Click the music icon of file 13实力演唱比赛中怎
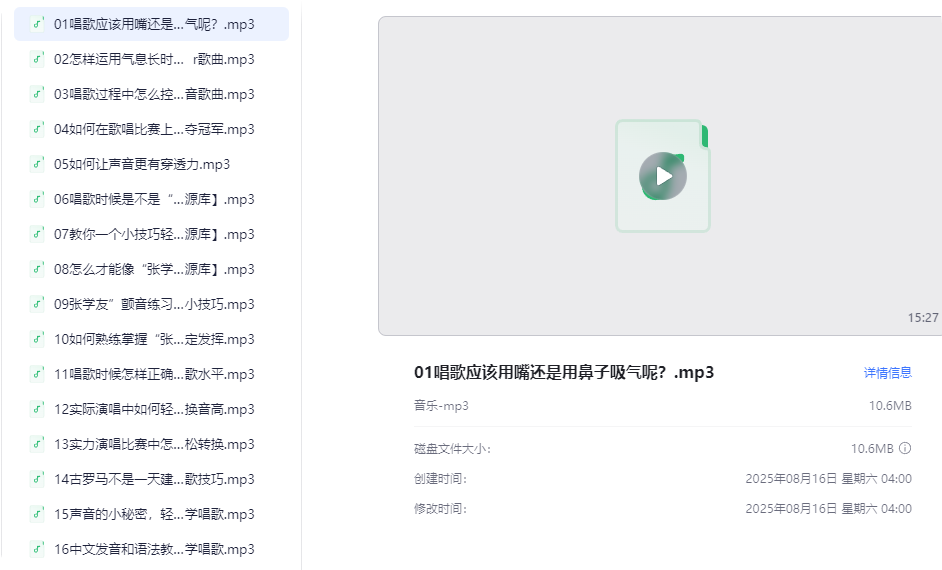Viewport: 942px width, 570px height. tap(37, 444)
